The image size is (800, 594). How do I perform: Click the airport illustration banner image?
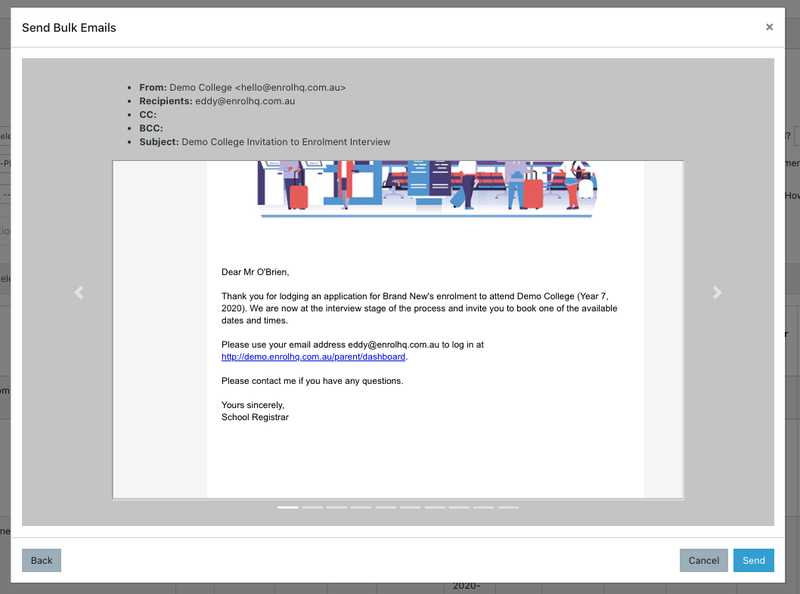coord(426,188)
